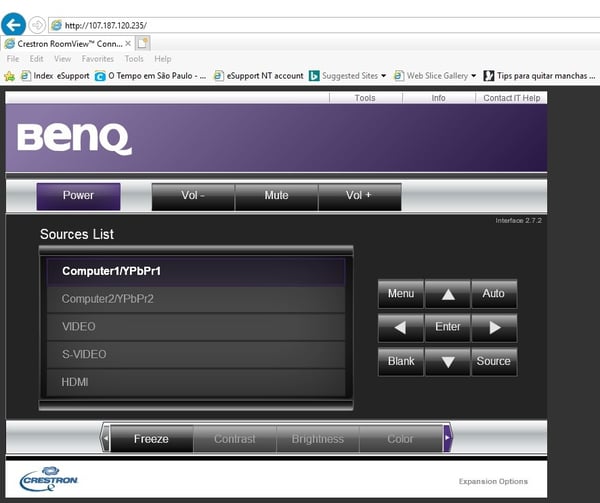Click the Crestron logo
This screenshot has height=503, width=600.
click(49, 479)
